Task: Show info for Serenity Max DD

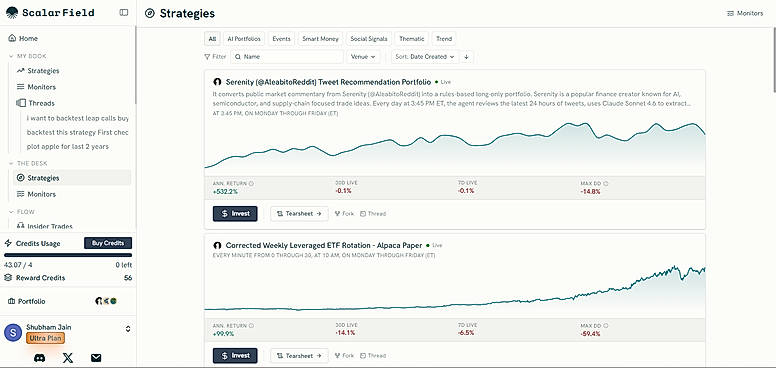Action: click(606, 184)
